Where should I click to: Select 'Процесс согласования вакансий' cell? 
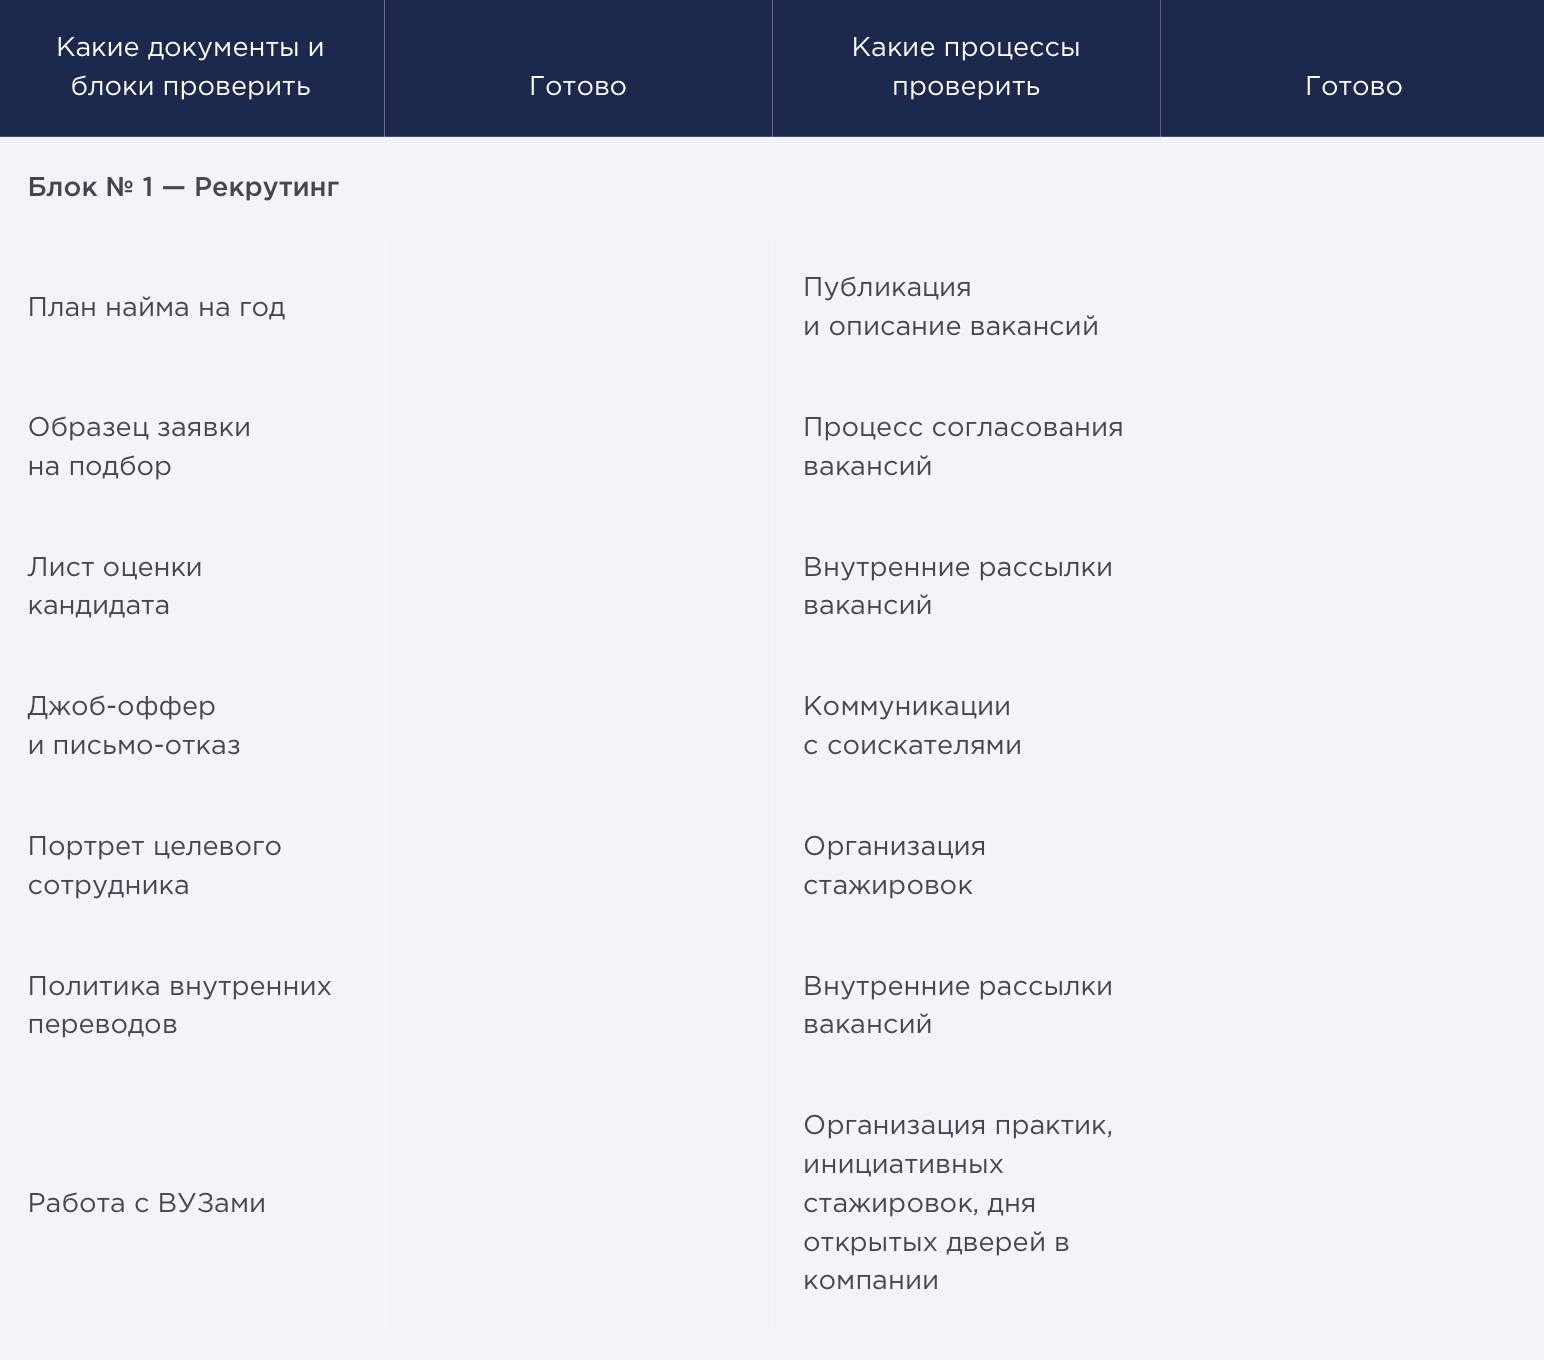(x=962, y=446)
